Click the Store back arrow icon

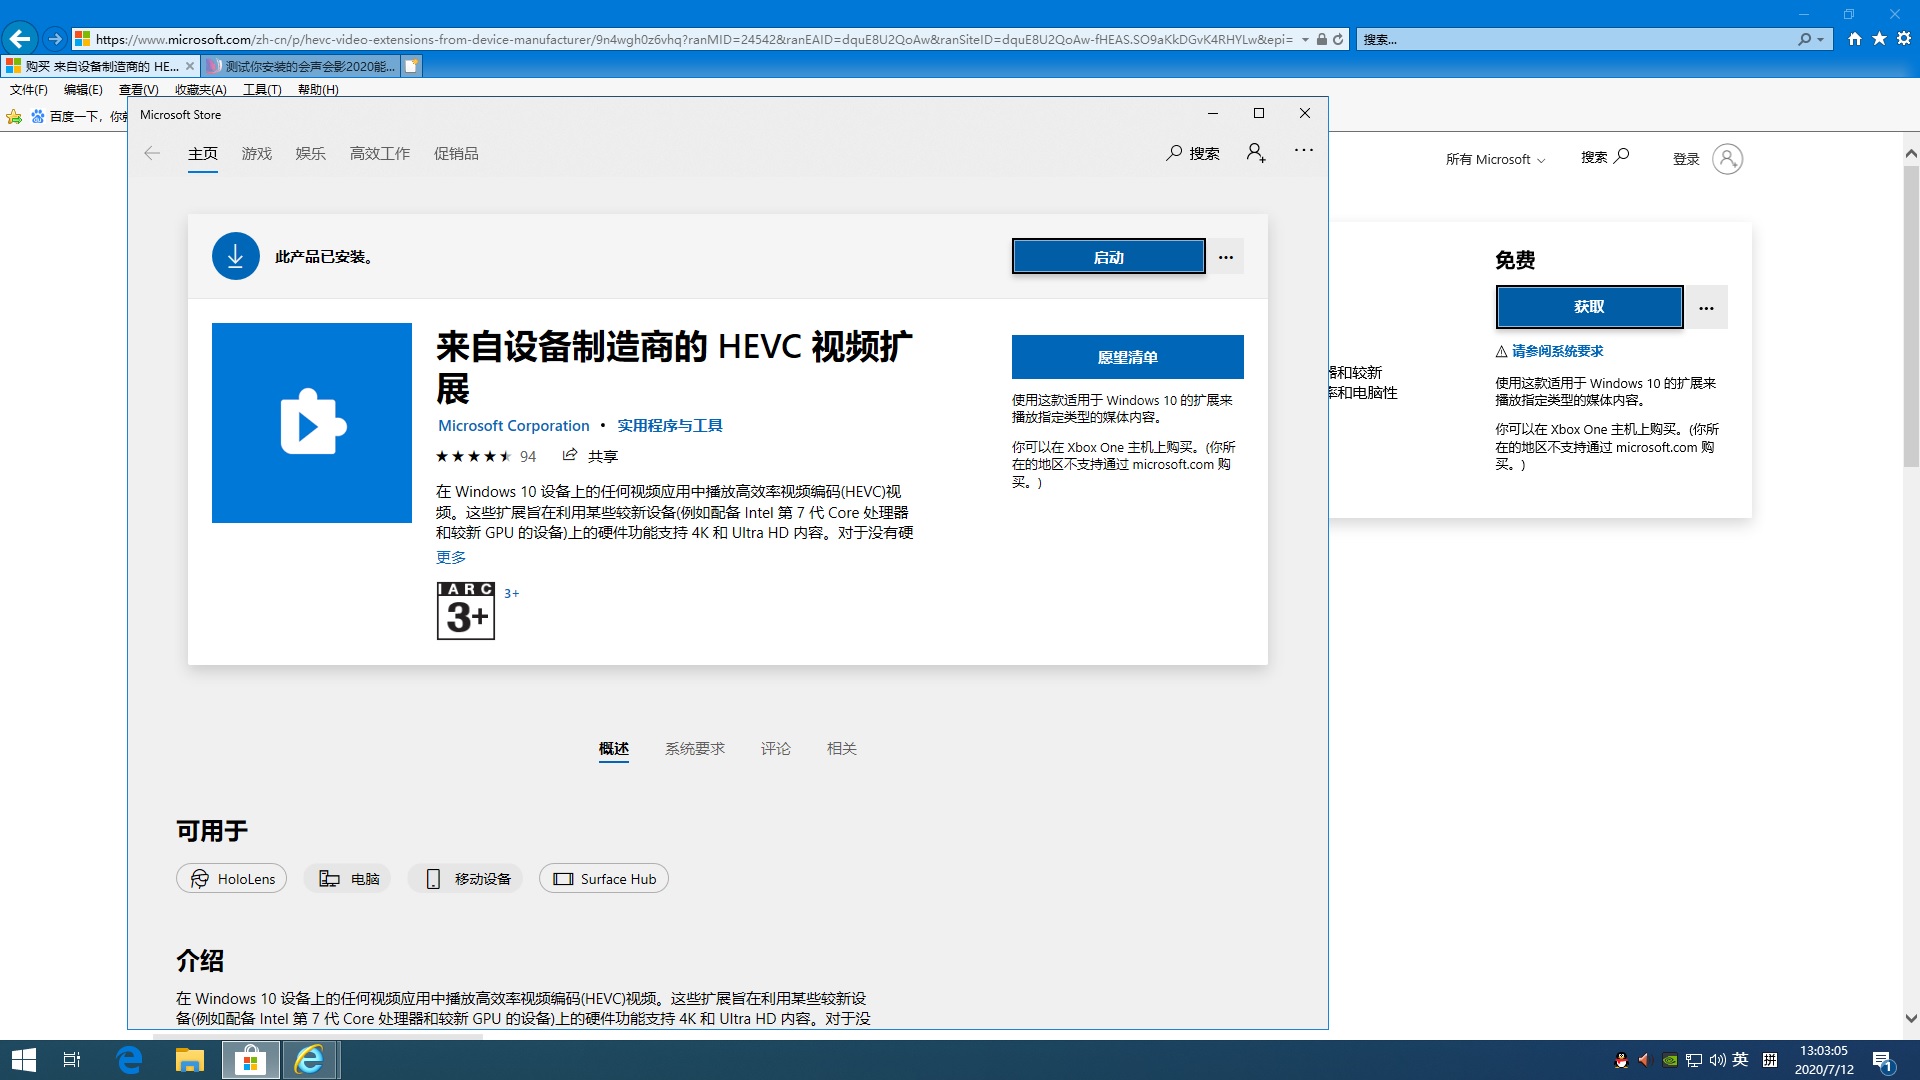(x=152, y=153)
